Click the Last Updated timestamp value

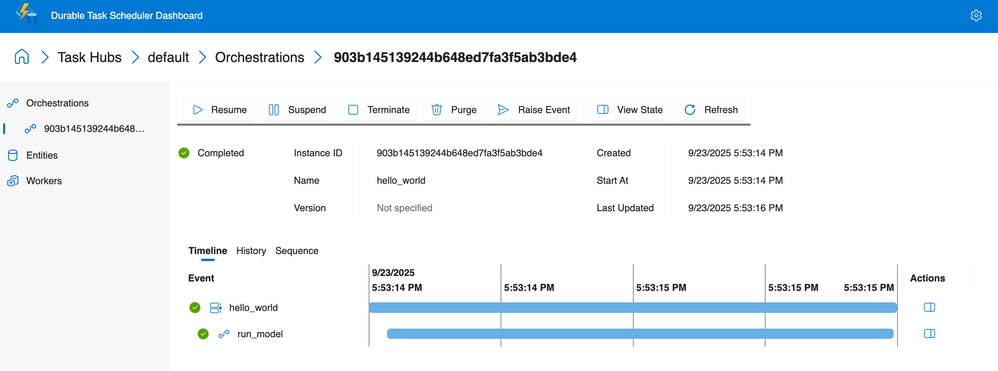(736, 207)
